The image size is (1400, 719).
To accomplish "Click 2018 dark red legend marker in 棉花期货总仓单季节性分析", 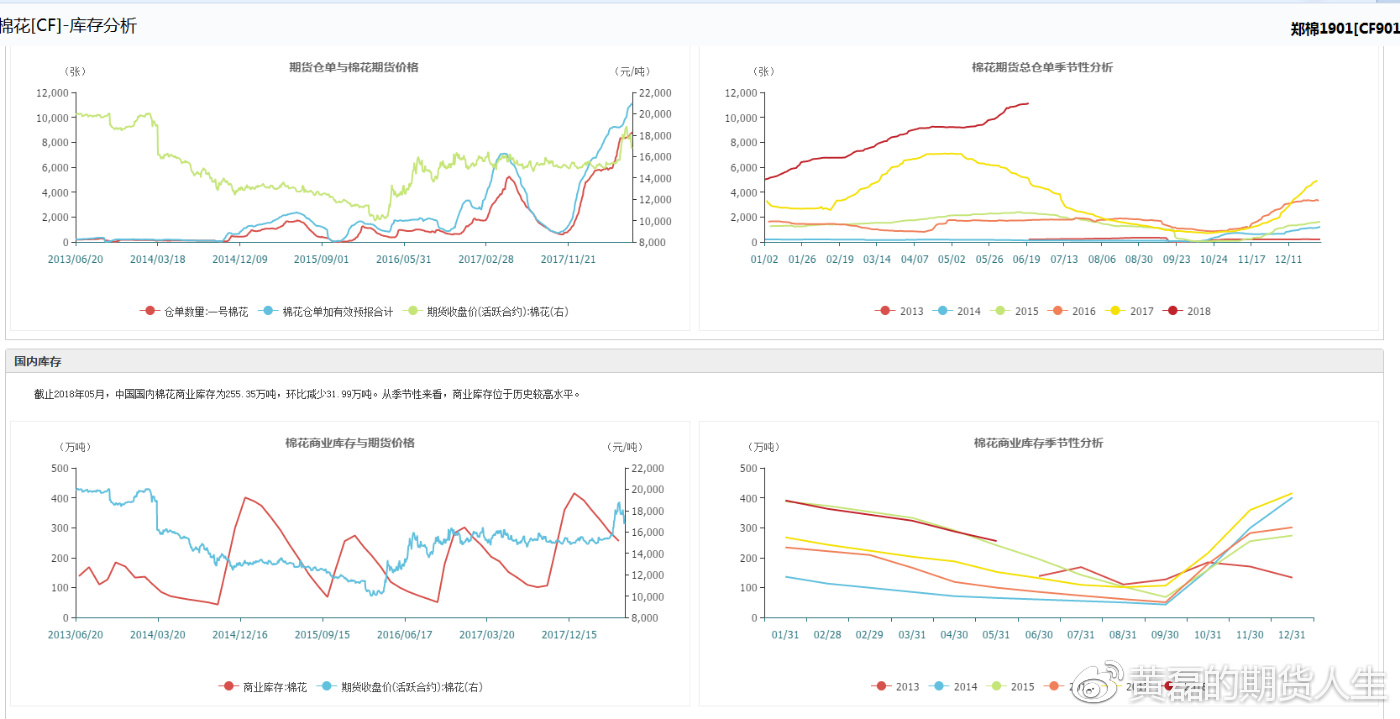I will point(1172,311).
